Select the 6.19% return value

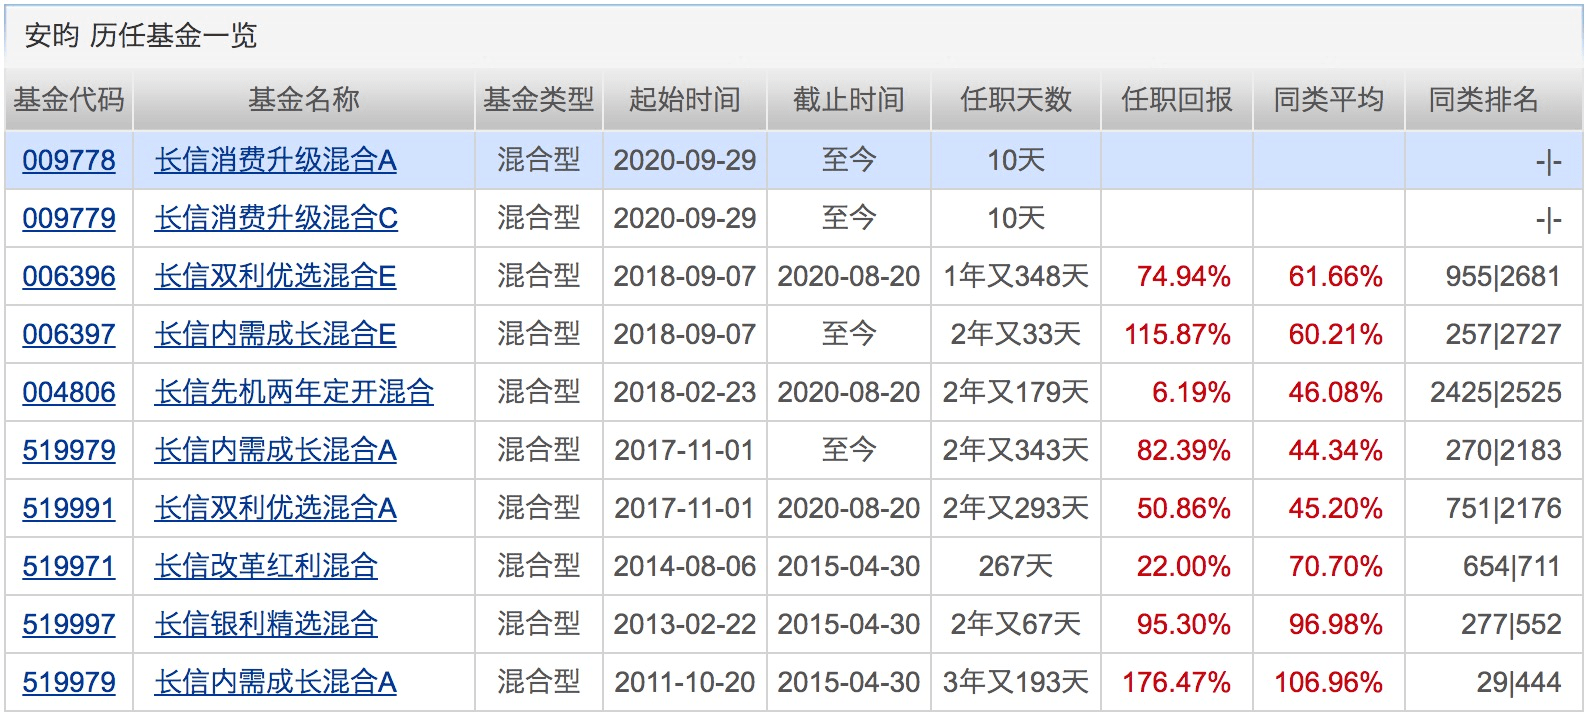pyautogui.click(x=1191, y=392)
